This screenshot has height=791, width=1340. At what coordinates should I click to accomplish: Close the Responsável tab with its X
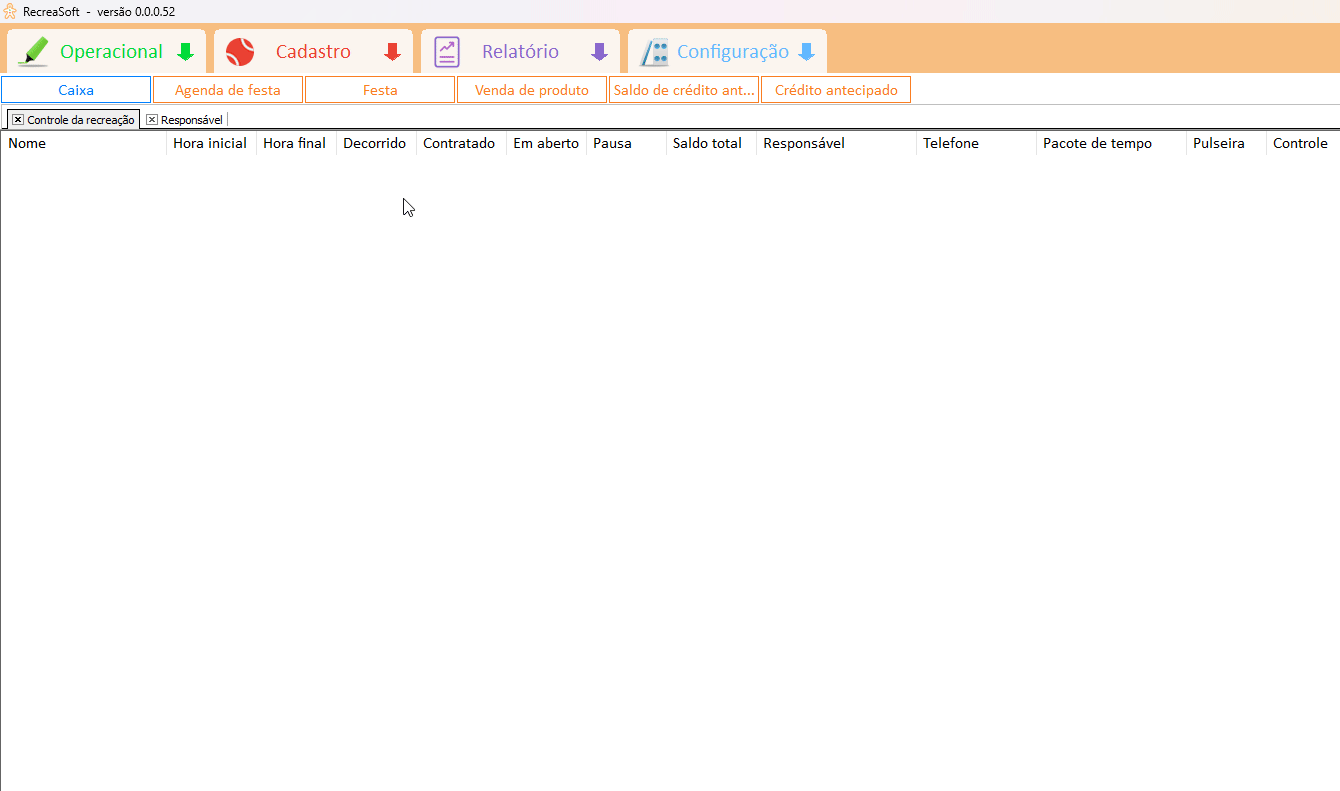click(x=152, y=120)
